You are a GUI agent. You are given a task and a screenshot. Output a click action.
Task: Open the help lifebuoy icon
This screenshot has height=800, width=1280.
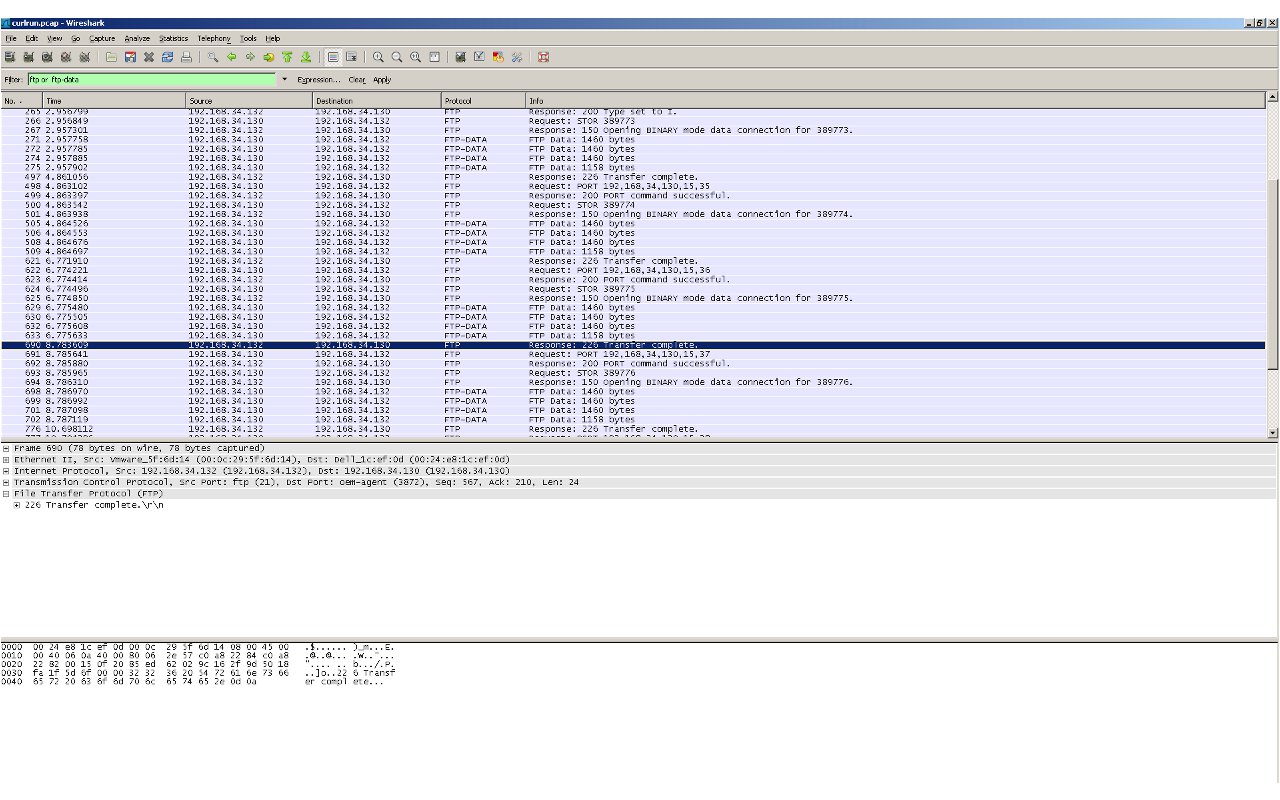[x=543, y=57]
